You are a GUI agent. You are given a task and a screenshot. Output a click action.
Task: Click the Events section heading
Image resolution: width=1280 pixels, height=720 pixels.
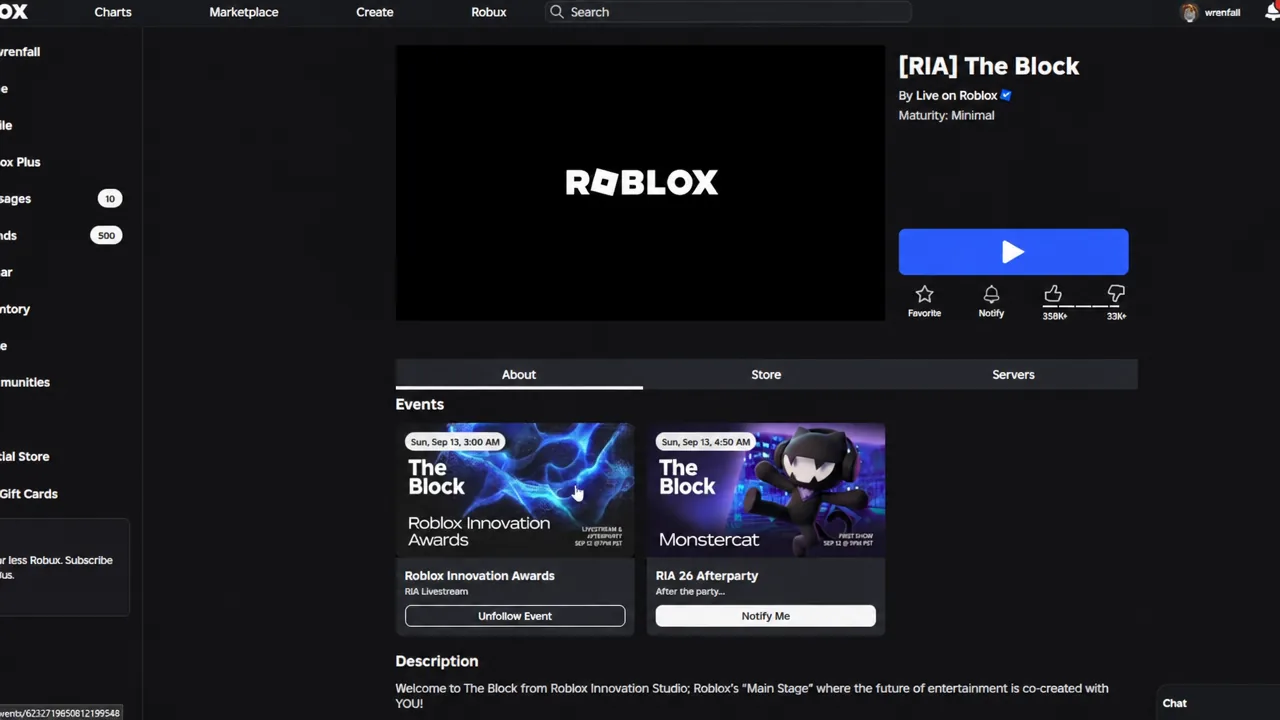click(x=420, y=404)
